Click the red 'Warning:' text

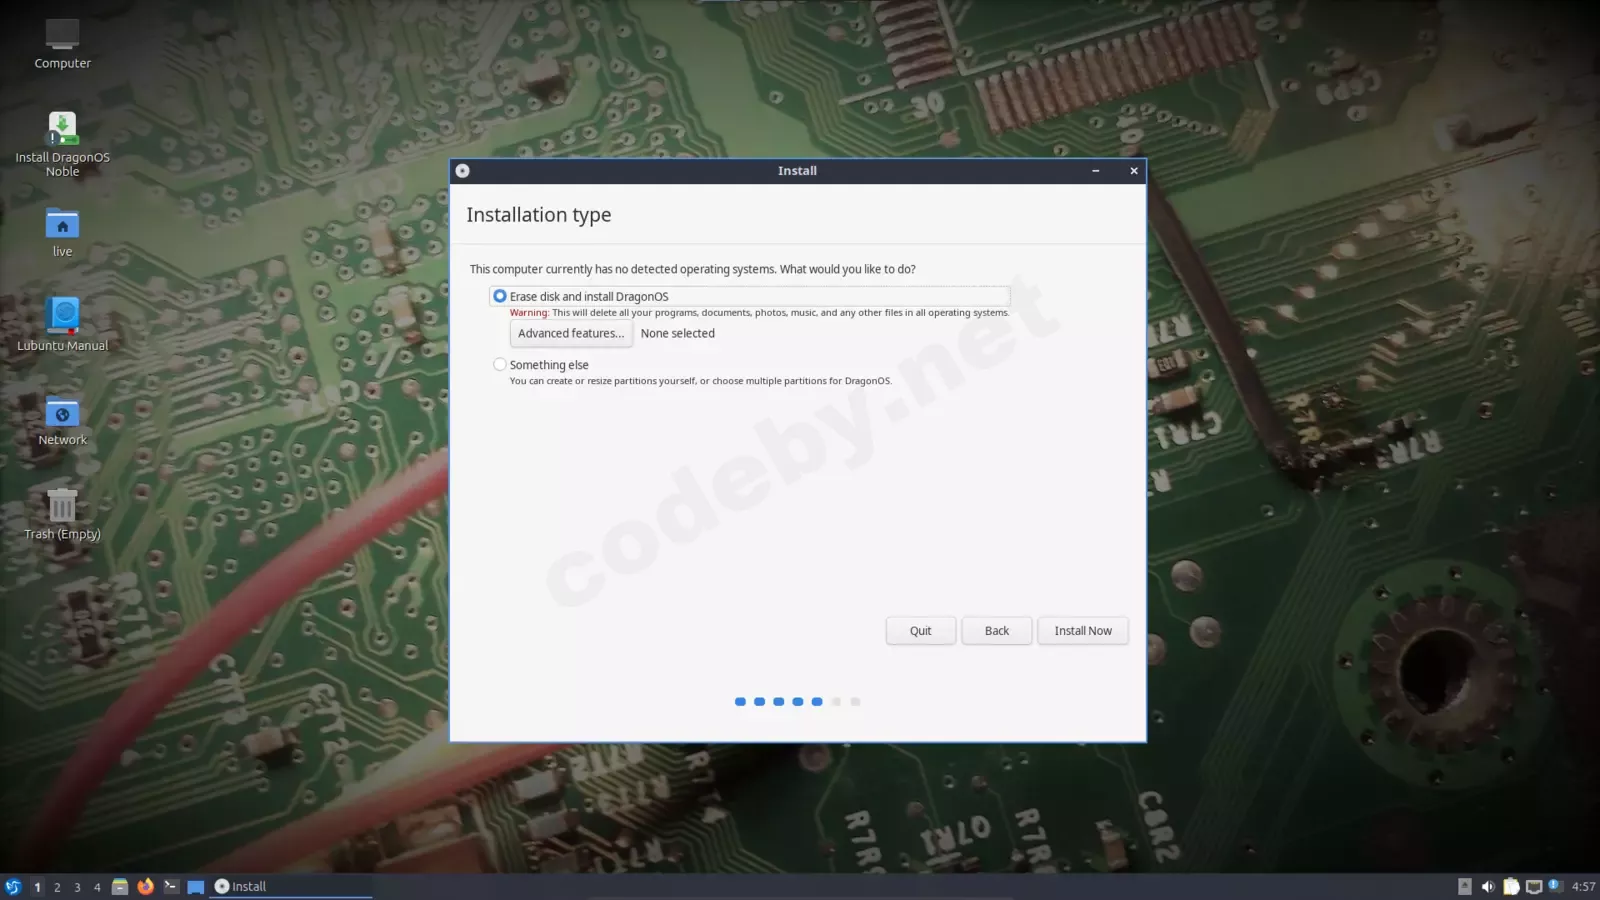529,313
